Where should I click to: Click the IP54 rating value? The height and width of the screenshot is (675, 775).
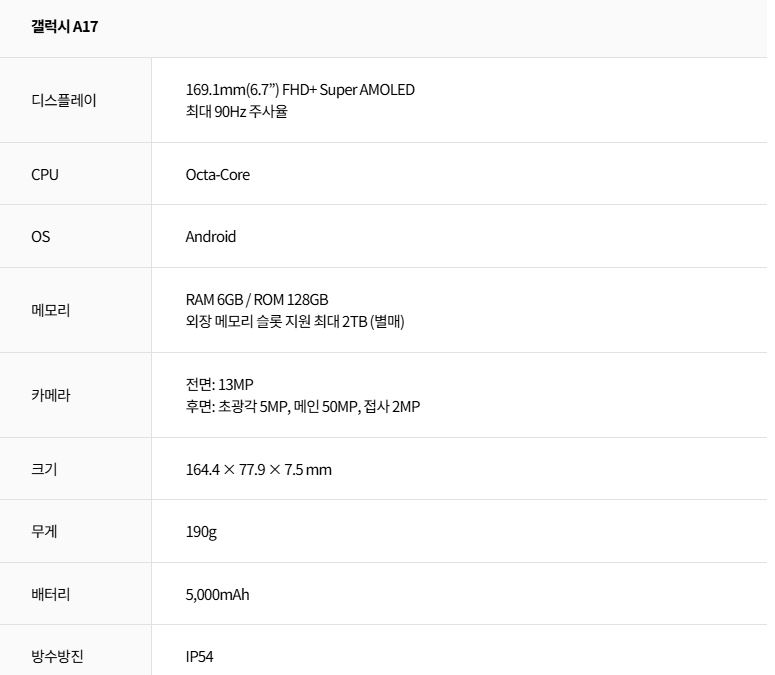[x=200, y=657]
